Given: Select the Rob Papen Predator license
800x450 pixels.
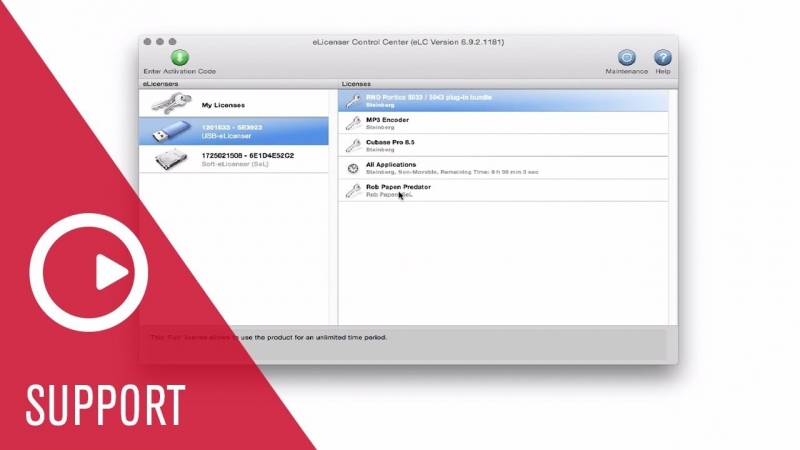Looking at the screenshot, I should (503, 190).
